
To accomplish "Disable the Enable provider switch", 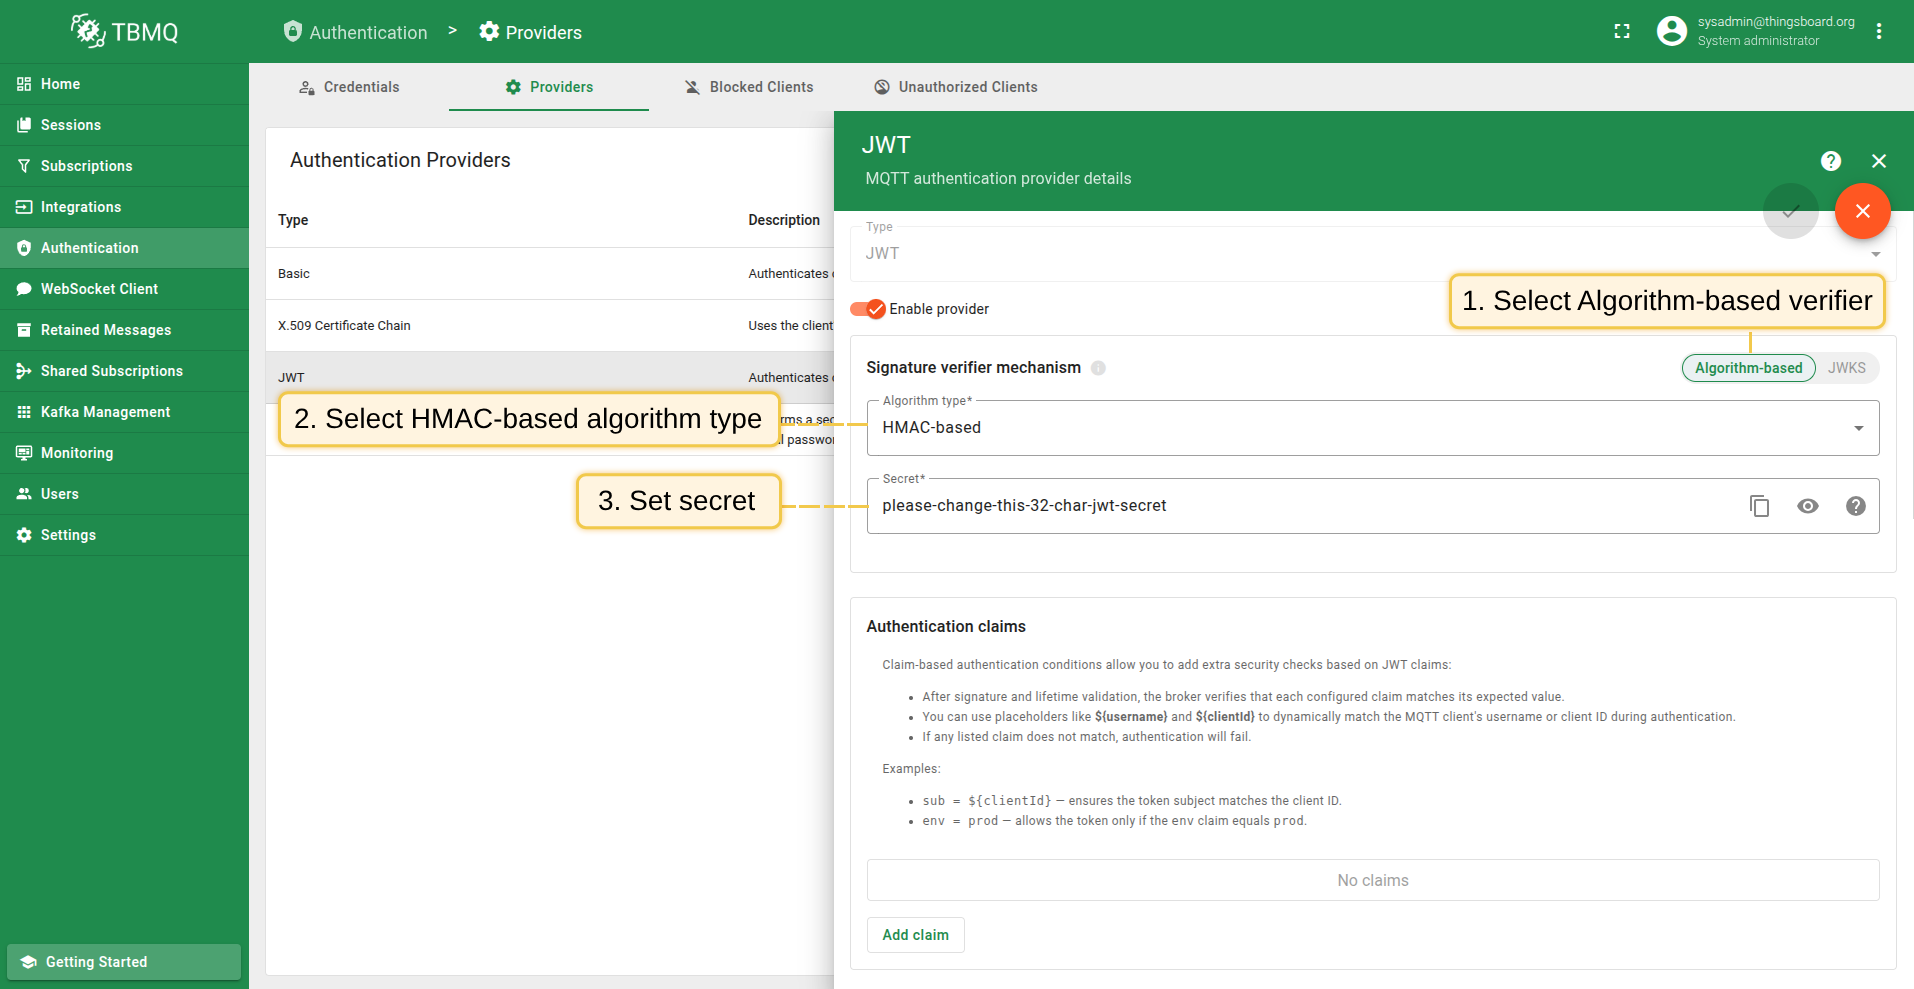I will click(x=868, y=309).
